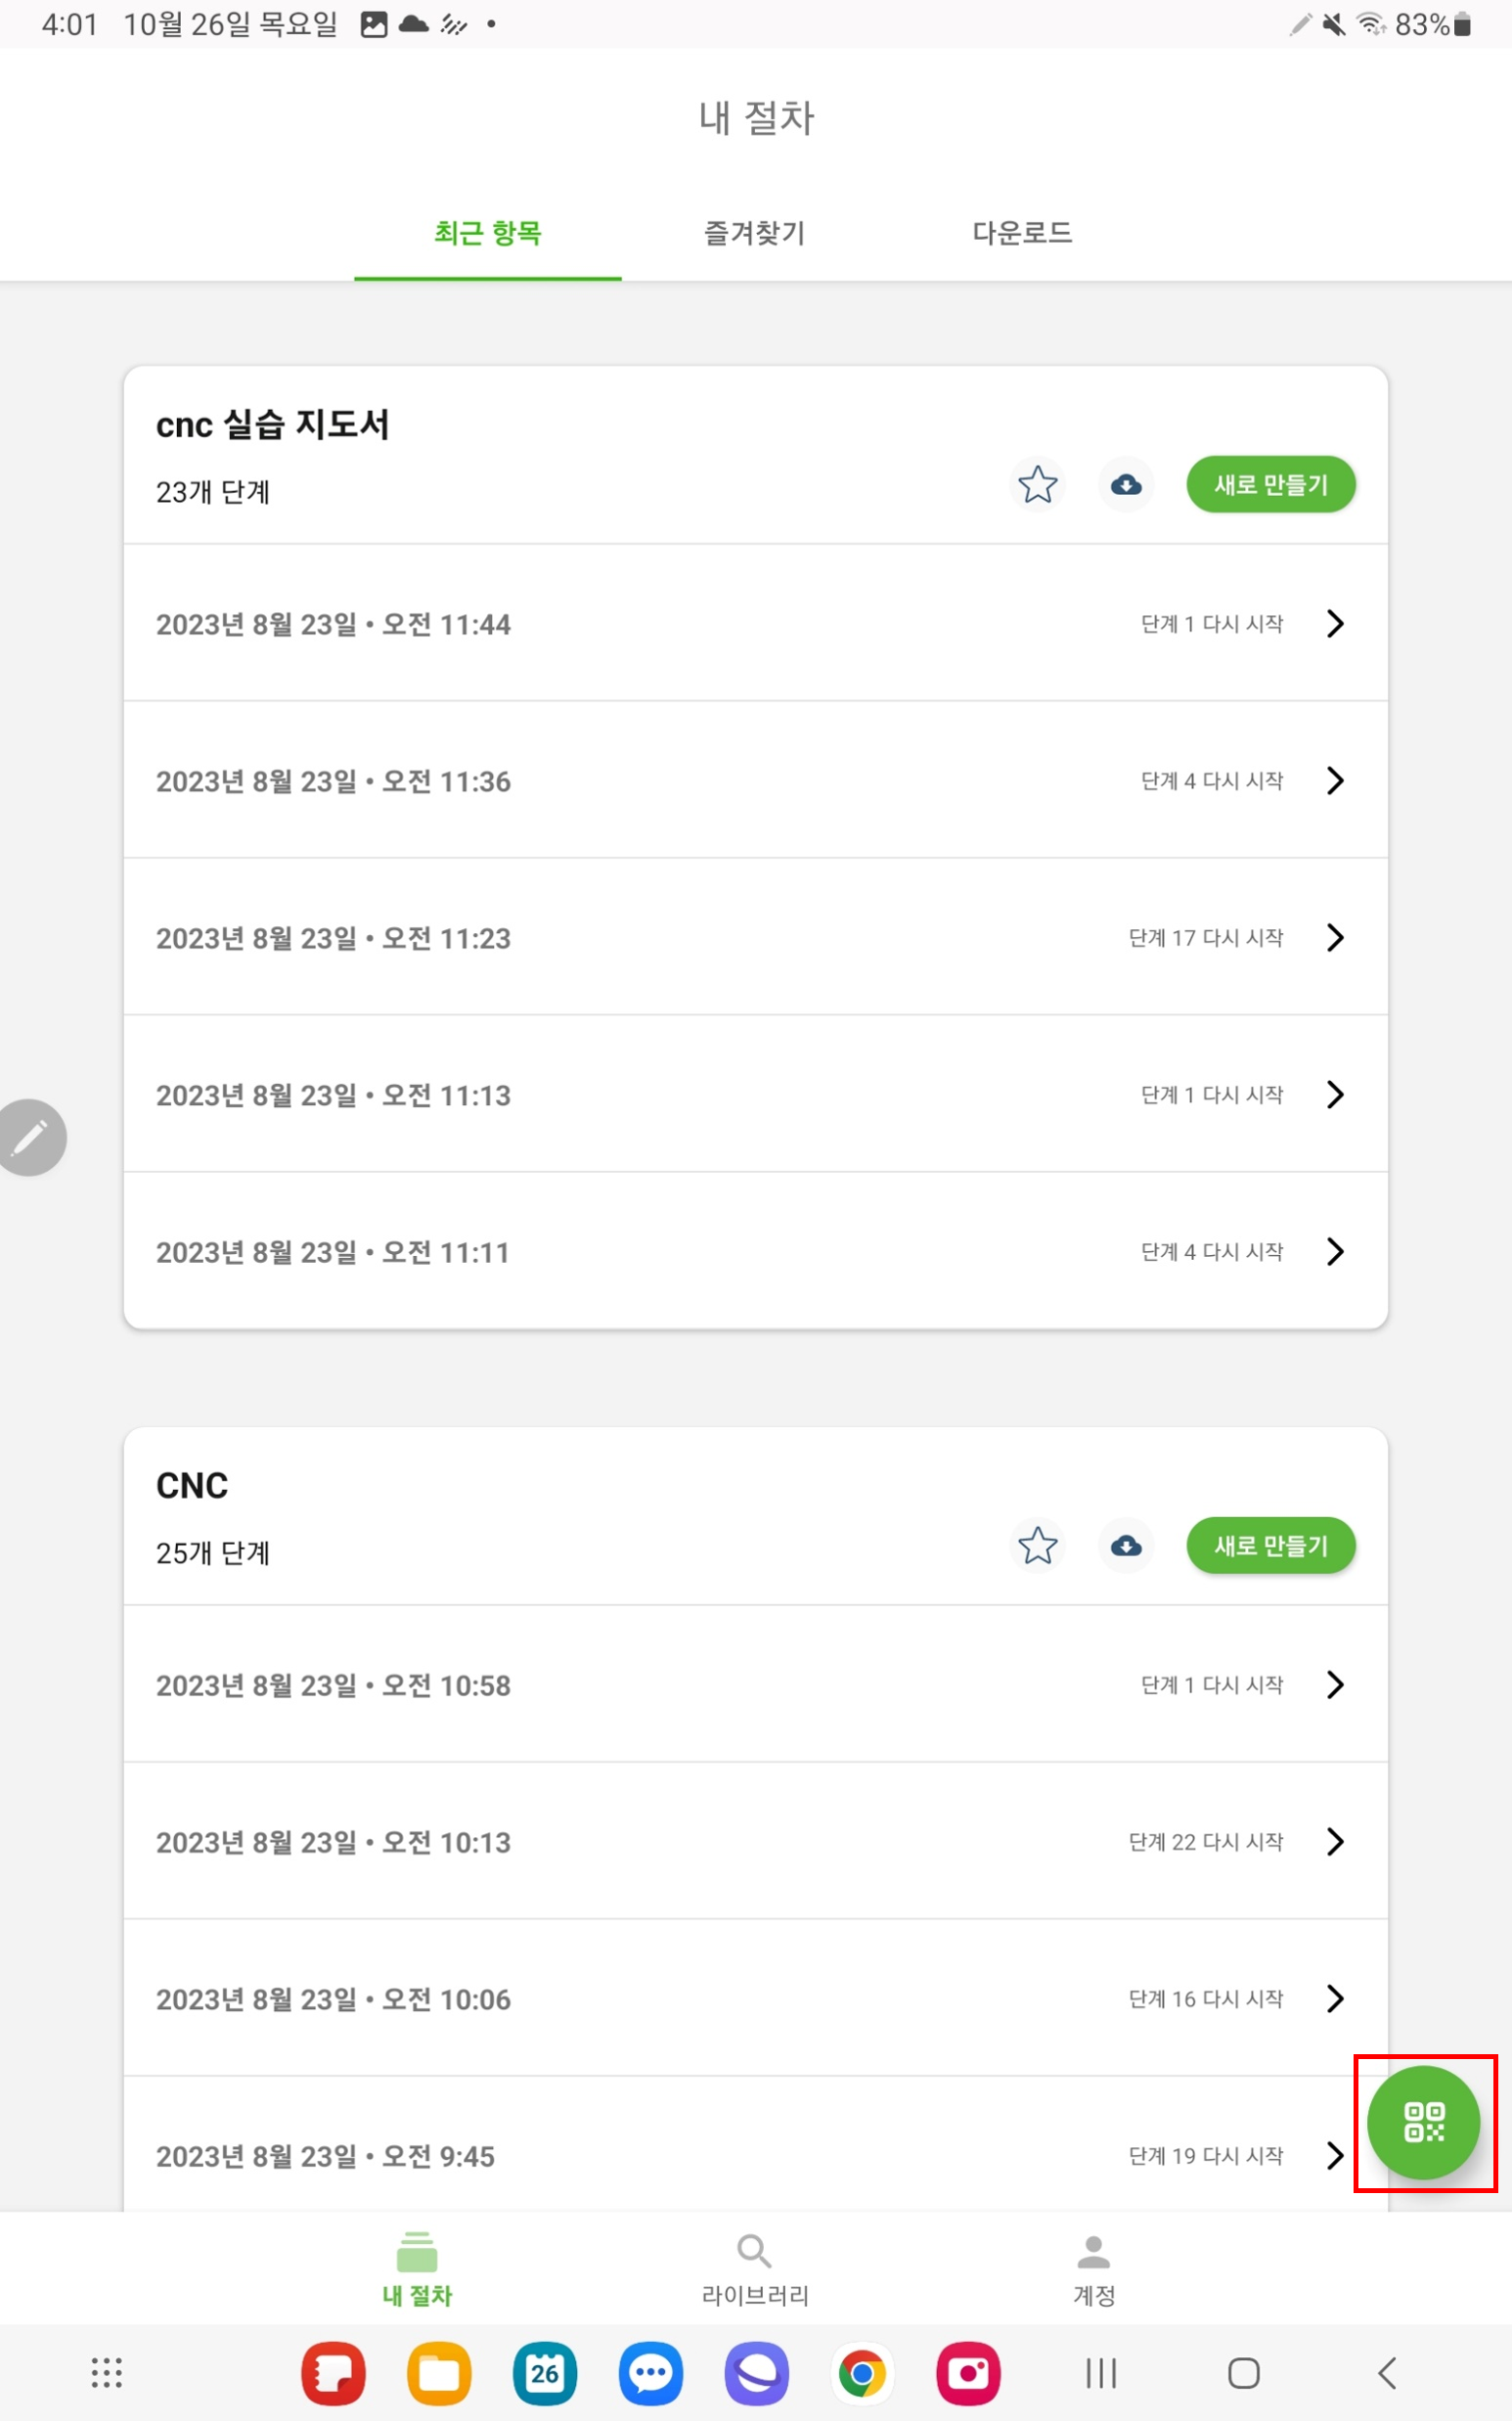Image resolution: width=1512 pixels, height=2421 pixels.
Task: Switch to the 즐겨찾기 tab
Action: (755, 233)
